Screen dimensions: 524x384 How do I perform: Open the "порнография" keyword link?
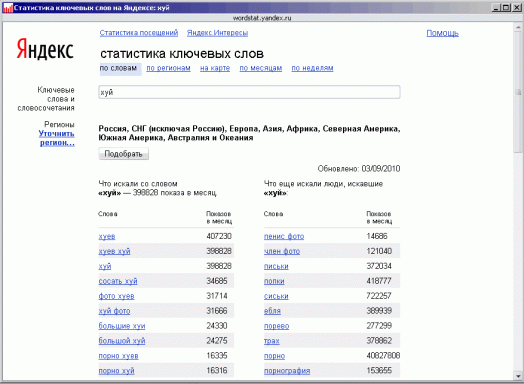[287, 371]
